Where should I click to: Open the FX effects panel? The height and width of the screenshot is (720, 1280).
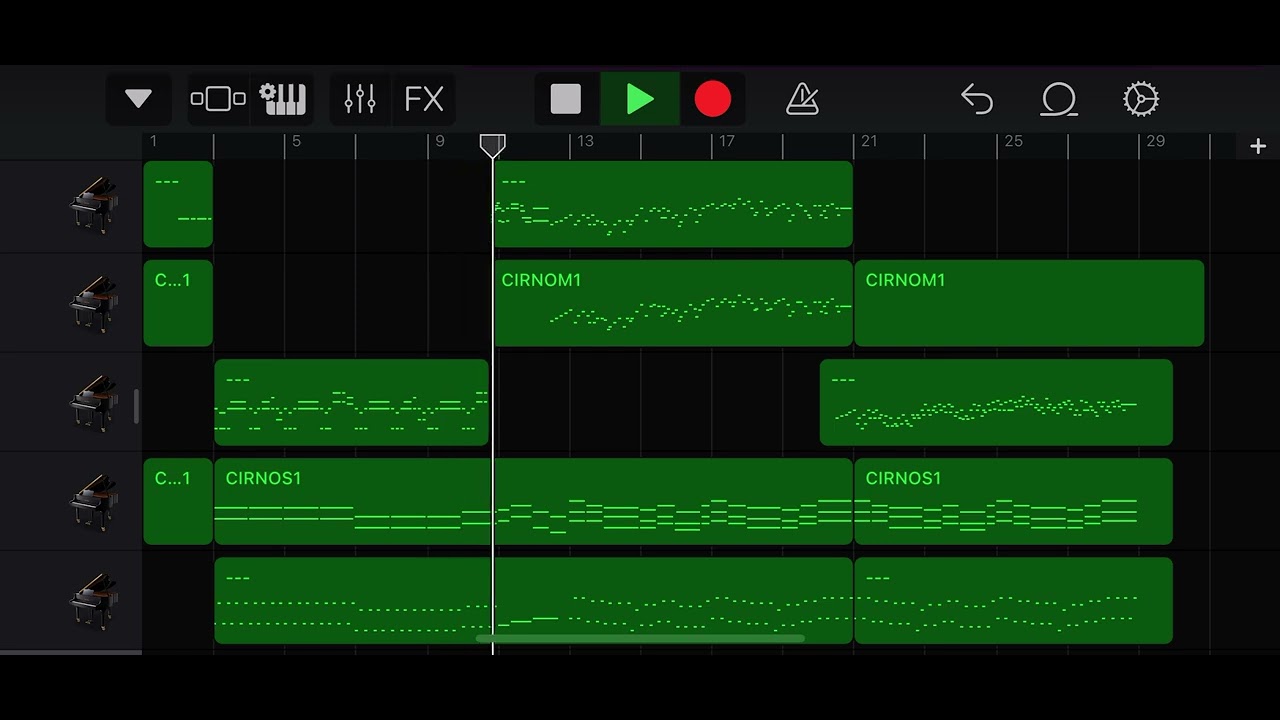(x=424, y=99)
